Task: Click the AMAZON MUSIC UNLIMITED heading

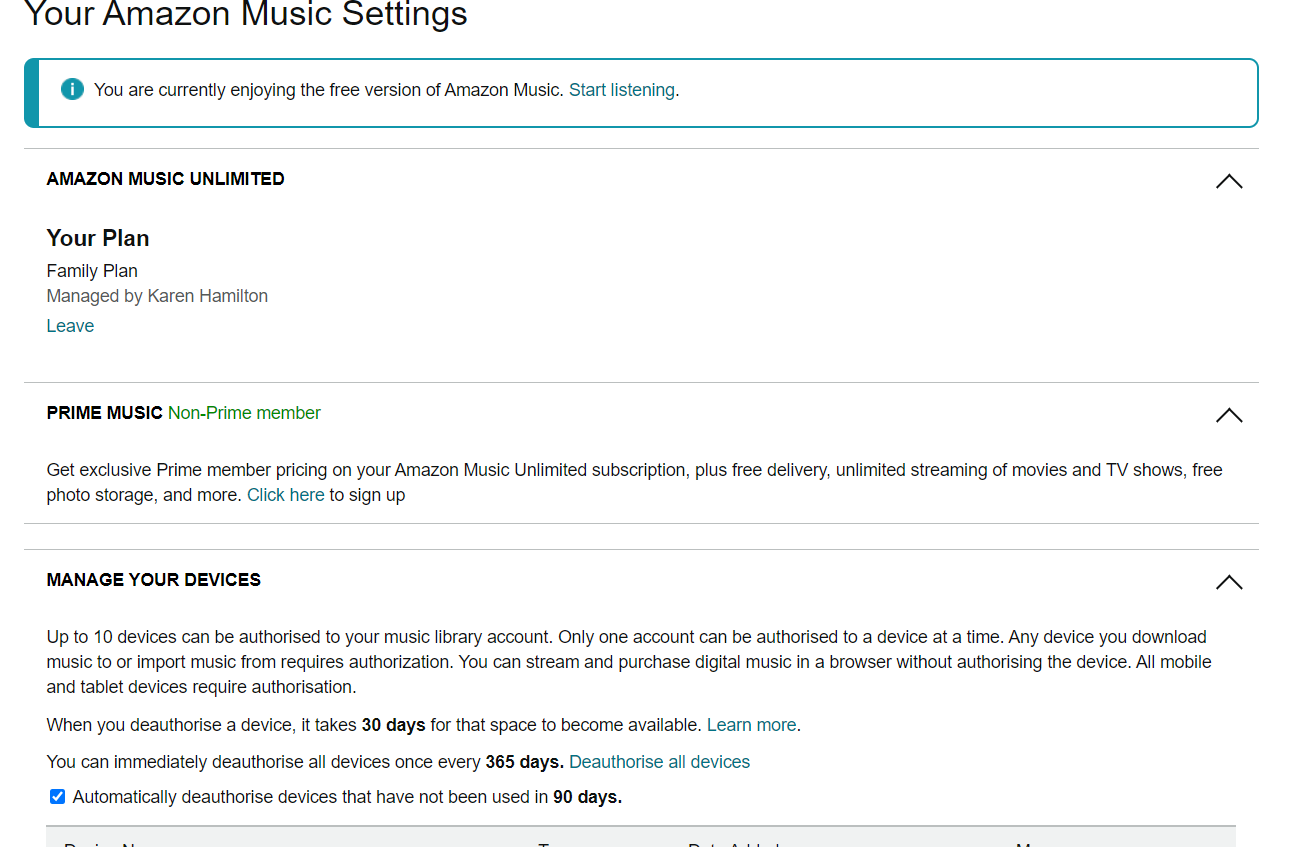Action: click(165, 179)
